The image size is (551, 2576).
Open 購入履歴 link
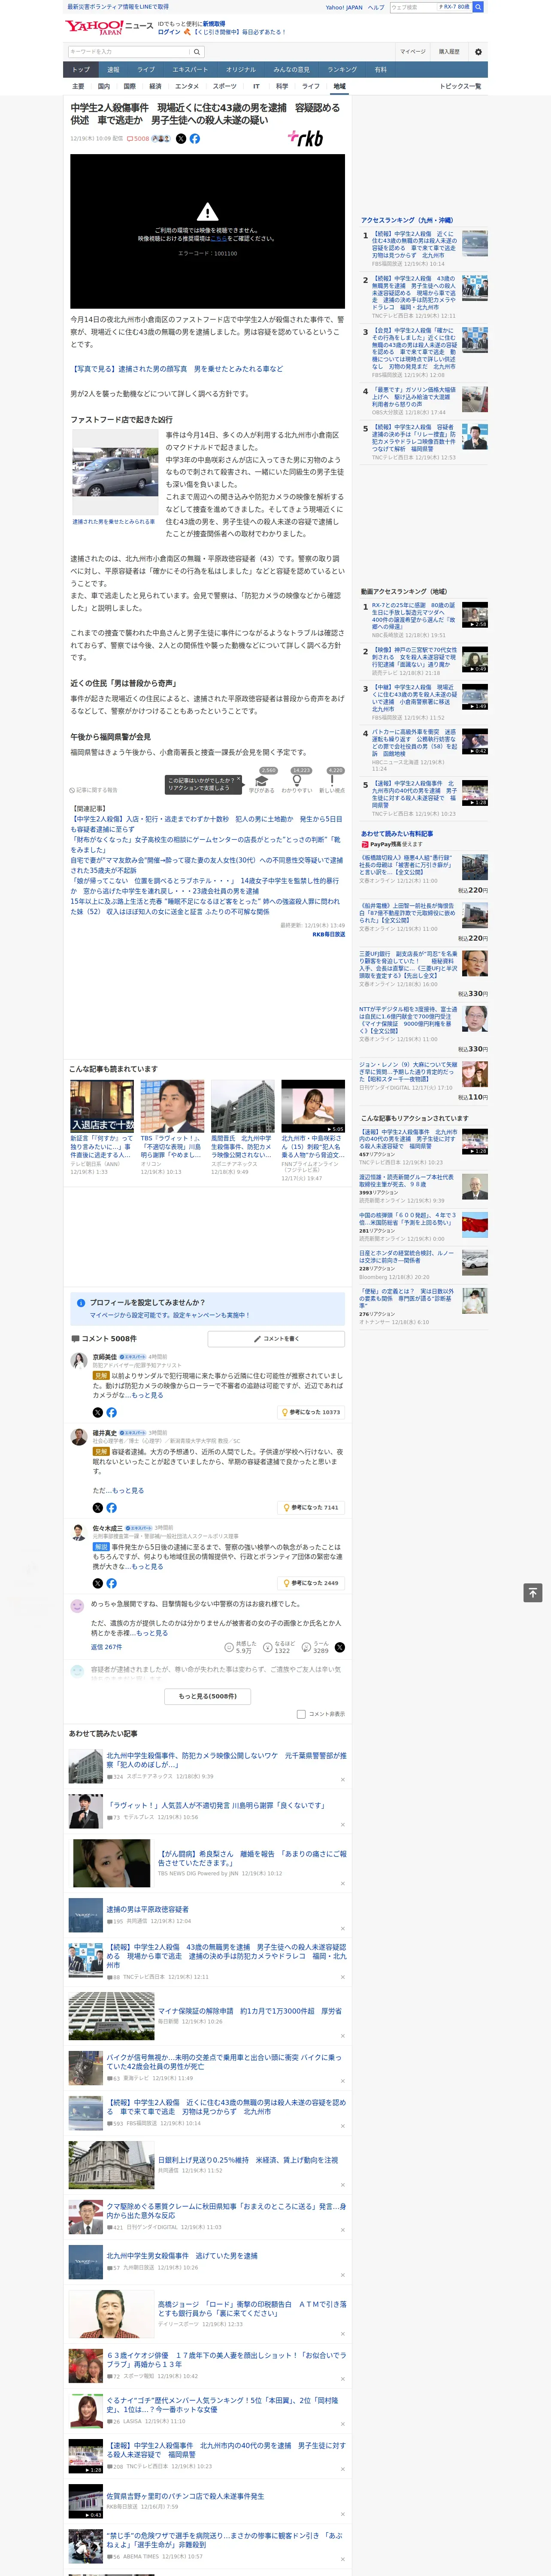coord(449,52)
